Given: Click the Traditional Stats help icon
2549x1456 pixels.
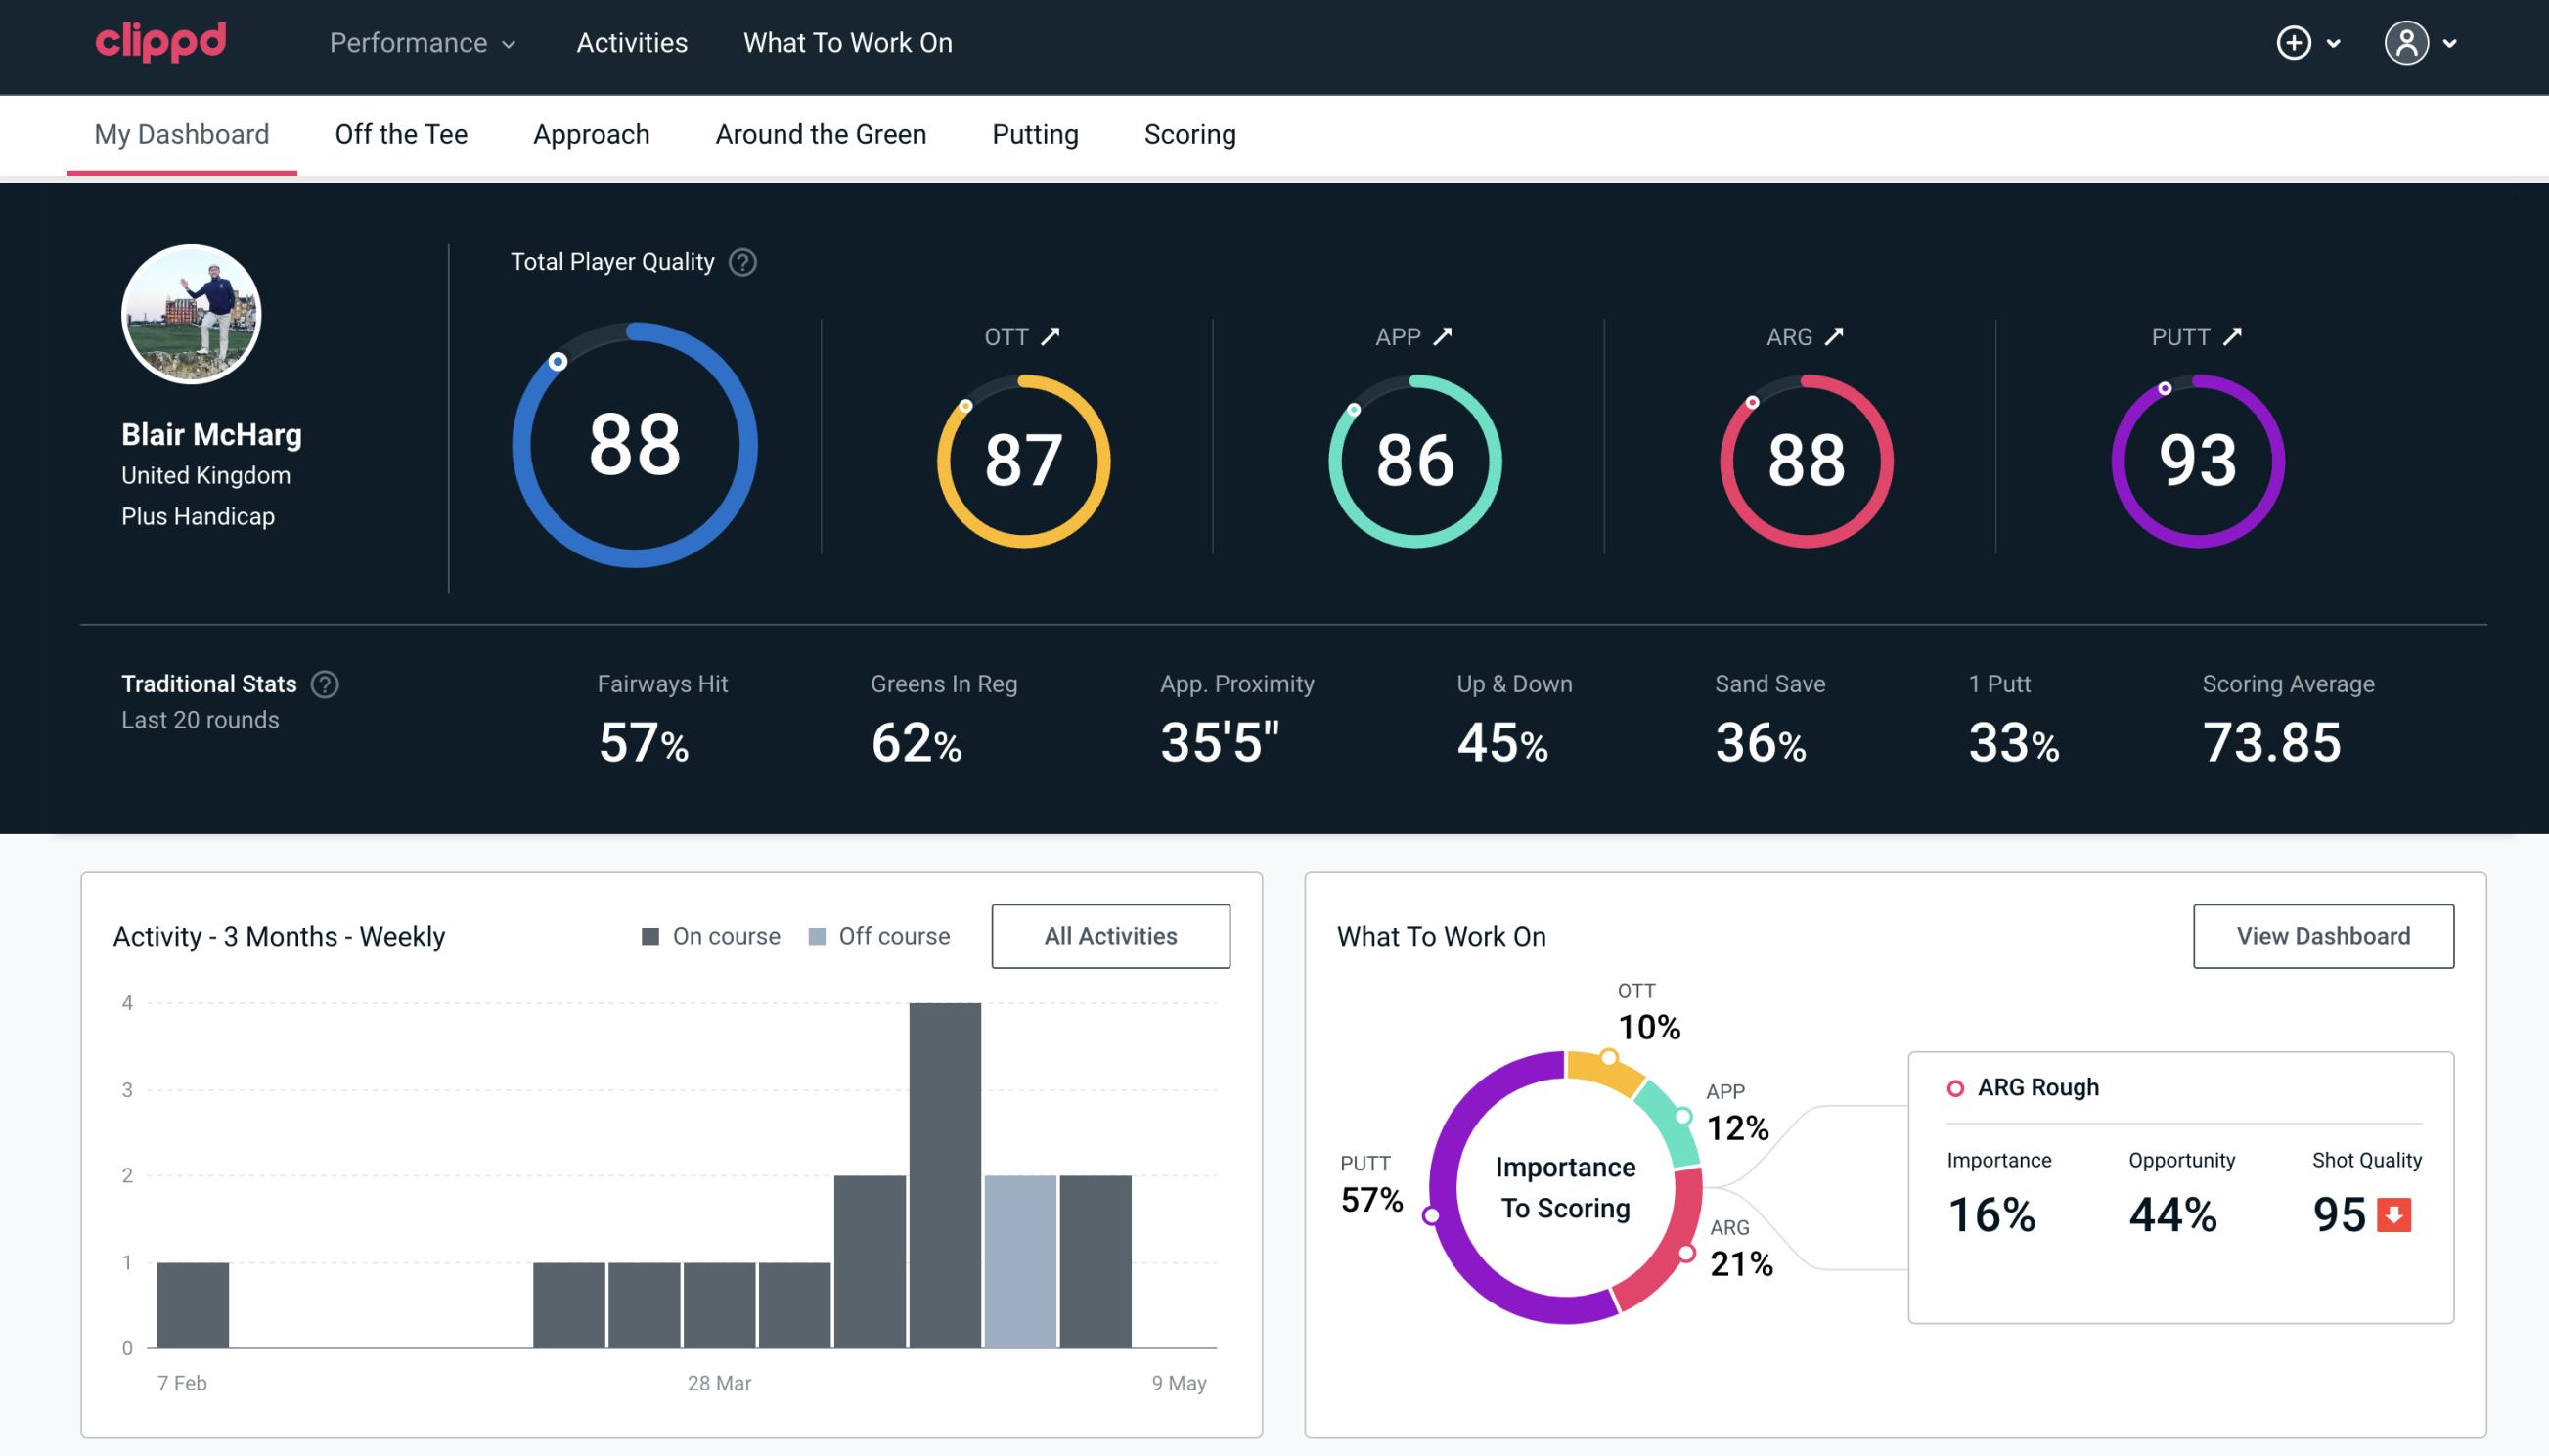Looking at the screenshot, I should coord(322,684).
